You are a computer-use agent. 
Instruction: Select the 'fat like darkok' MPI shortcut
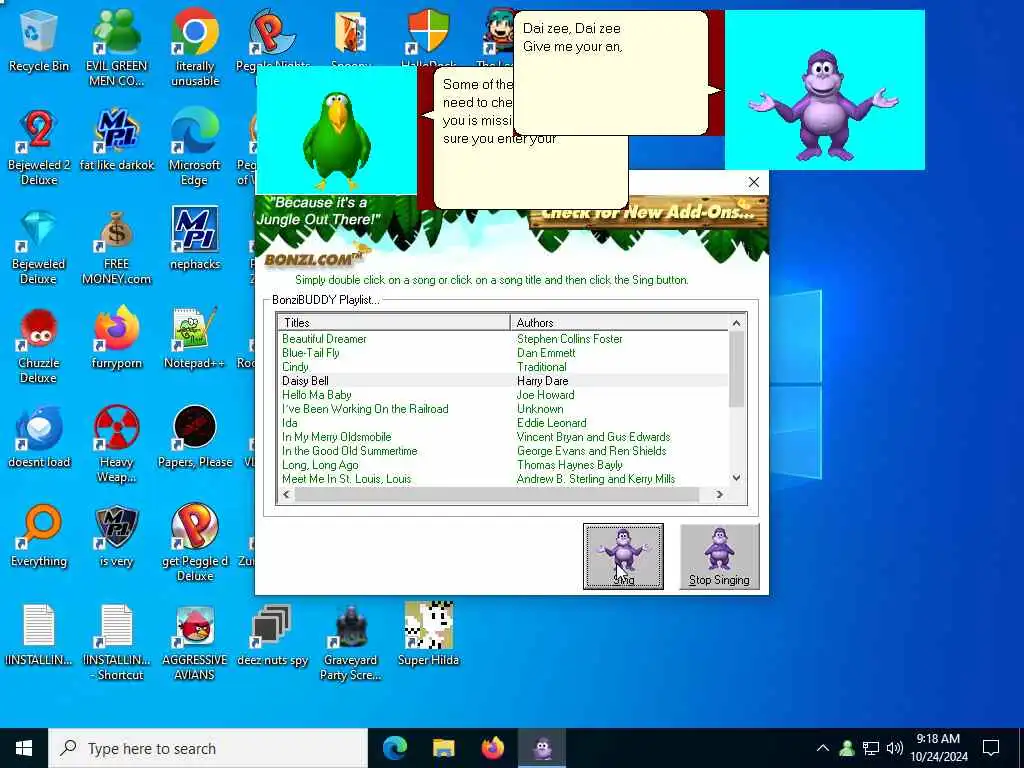116,140
